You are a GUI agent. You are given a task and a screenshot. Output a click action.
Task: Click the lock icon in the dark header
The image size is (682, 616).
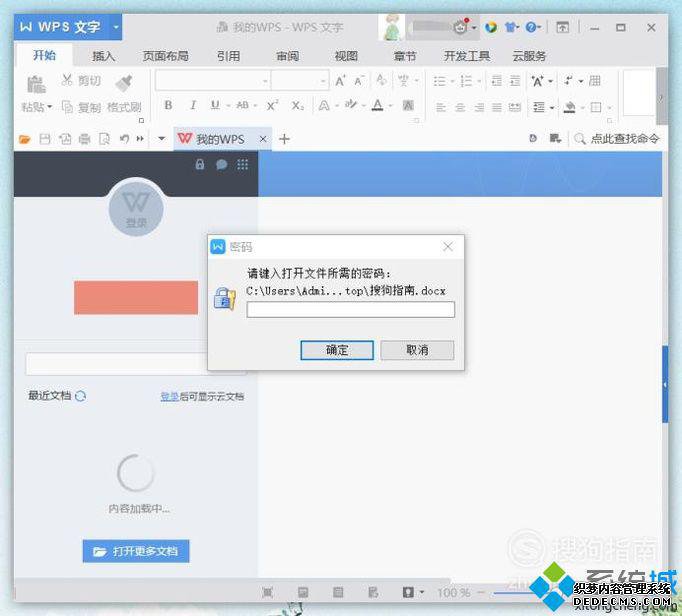(x=200, y=164)
